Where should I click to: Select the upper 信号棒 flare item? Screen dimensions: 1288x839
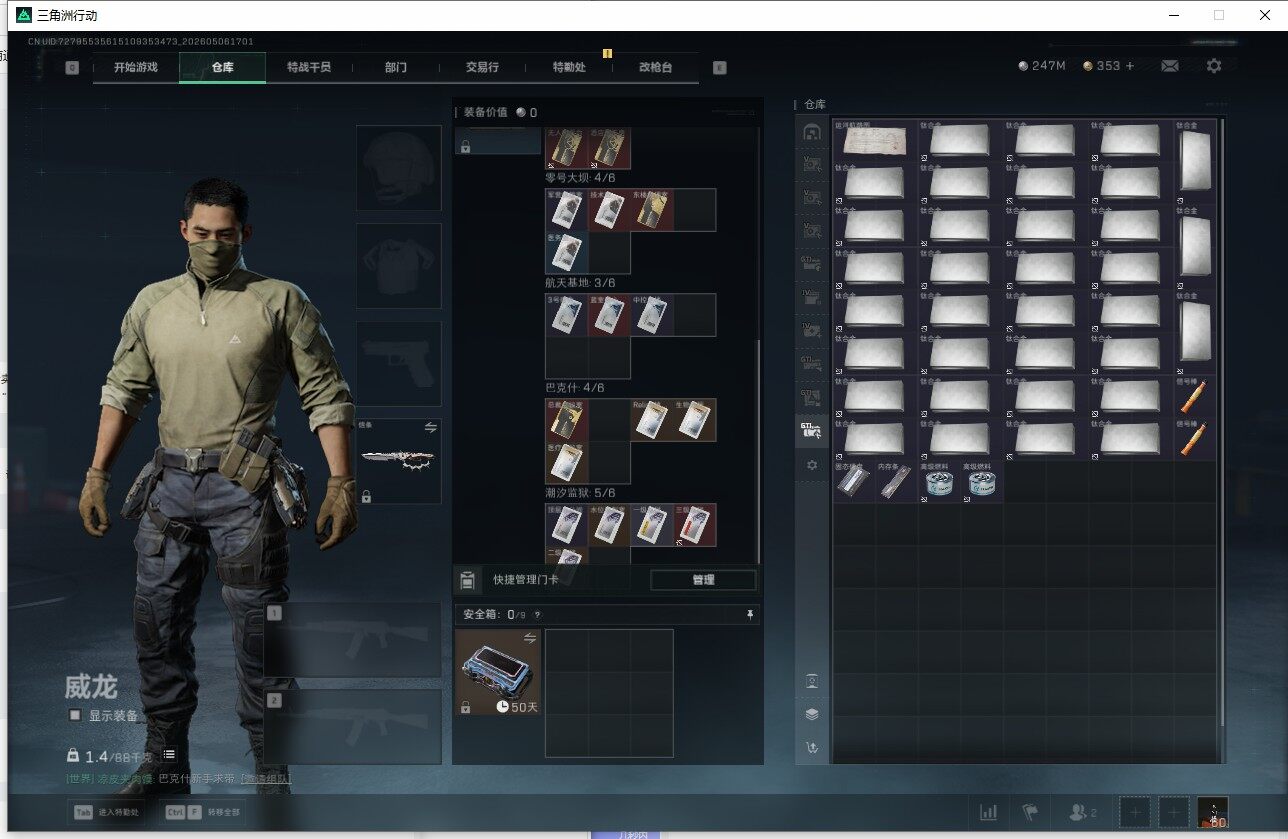tap(1195, 396)
